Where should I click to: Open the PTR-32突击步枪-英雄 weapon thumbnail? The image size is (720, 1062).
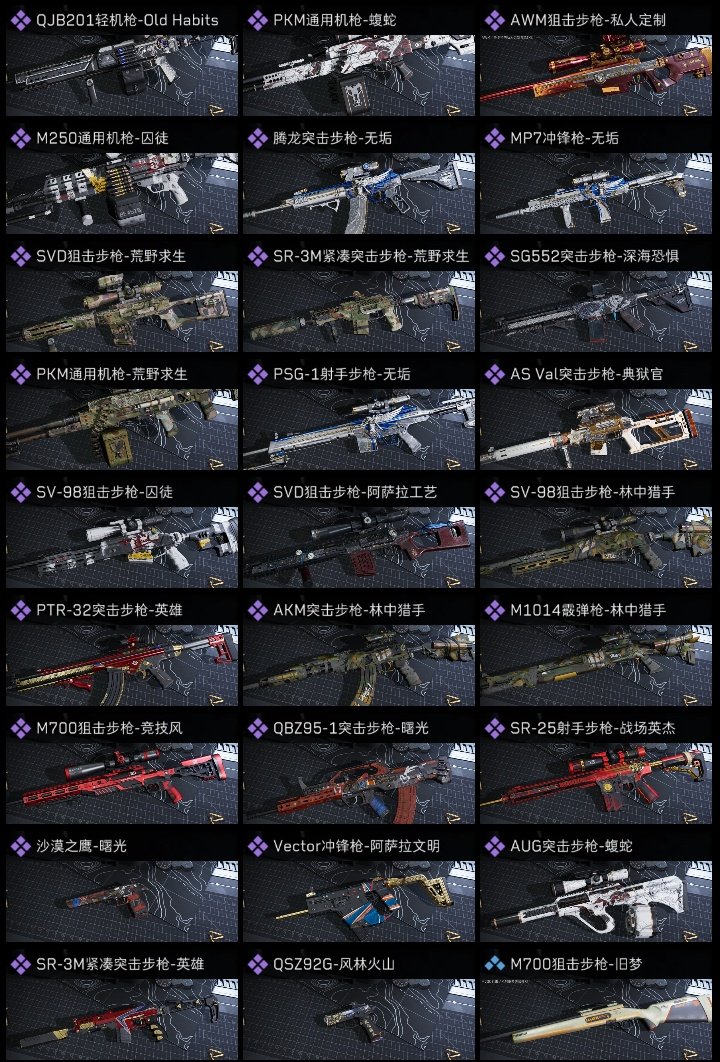pos(122,665)
